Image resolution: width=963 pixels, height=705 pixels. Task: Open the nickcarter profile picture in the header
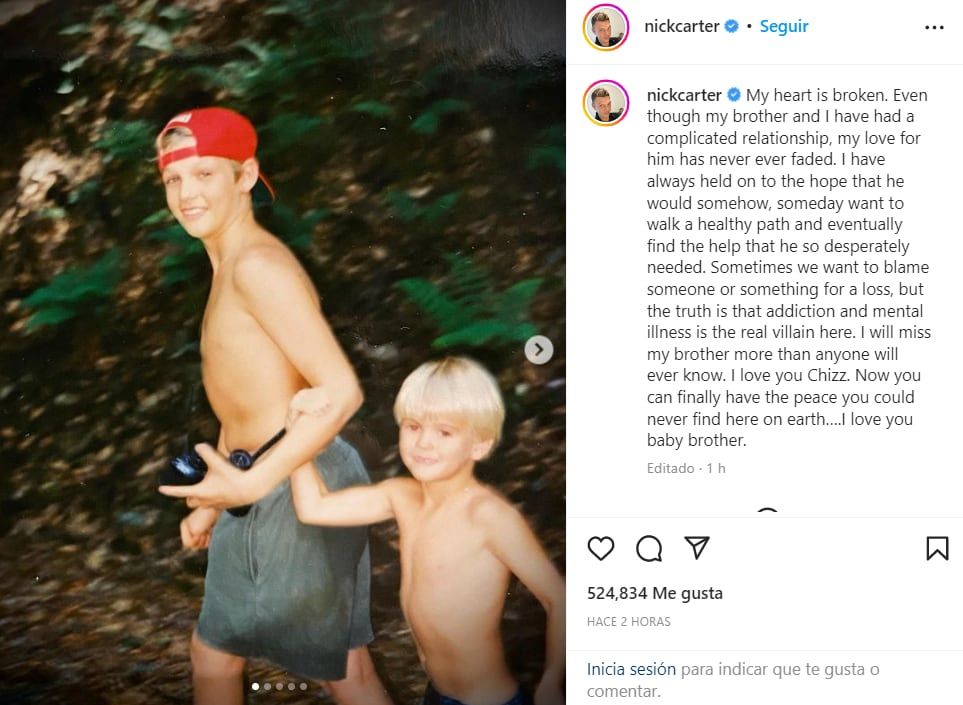(x=605, y=27)
